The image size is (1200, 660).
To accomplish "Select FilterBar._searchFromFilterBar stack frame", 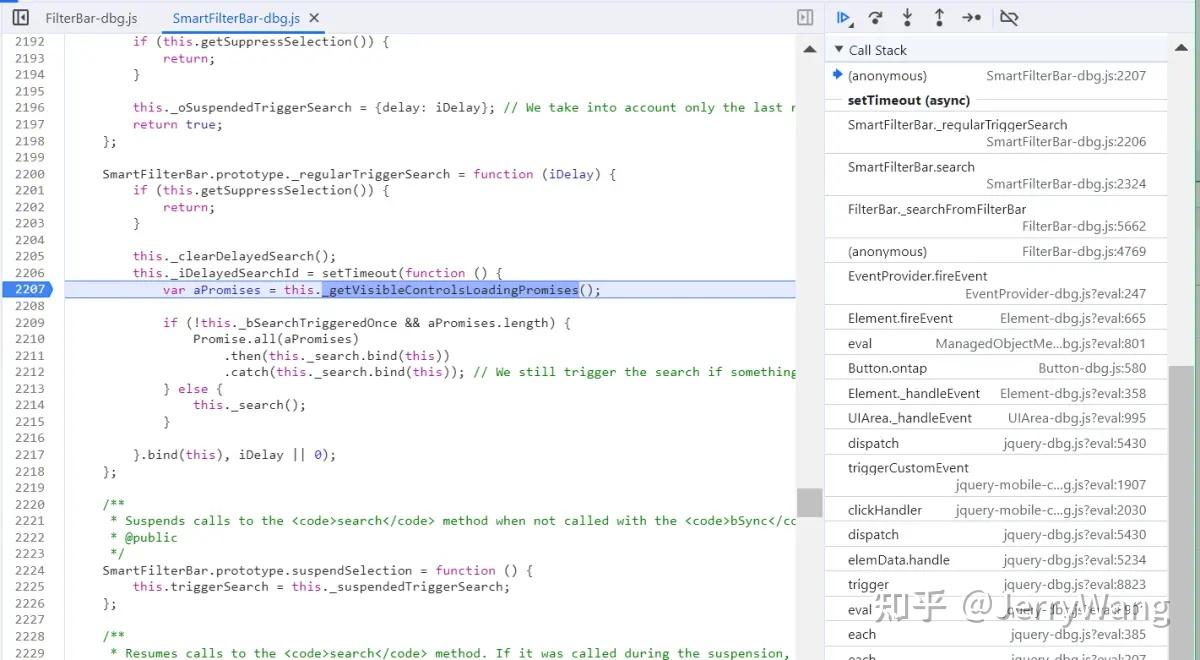I will (x=996, y=217).
